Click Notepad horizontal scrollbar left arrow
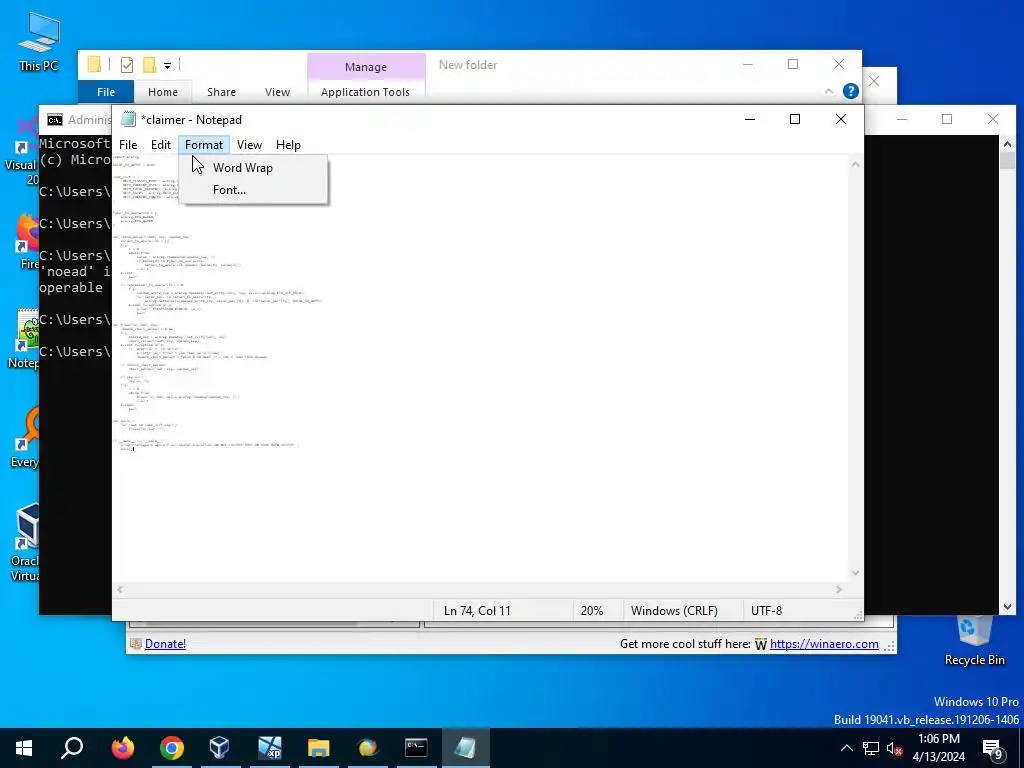The height and width of the screenshot is (768, 1024). (x=120, y=589)
